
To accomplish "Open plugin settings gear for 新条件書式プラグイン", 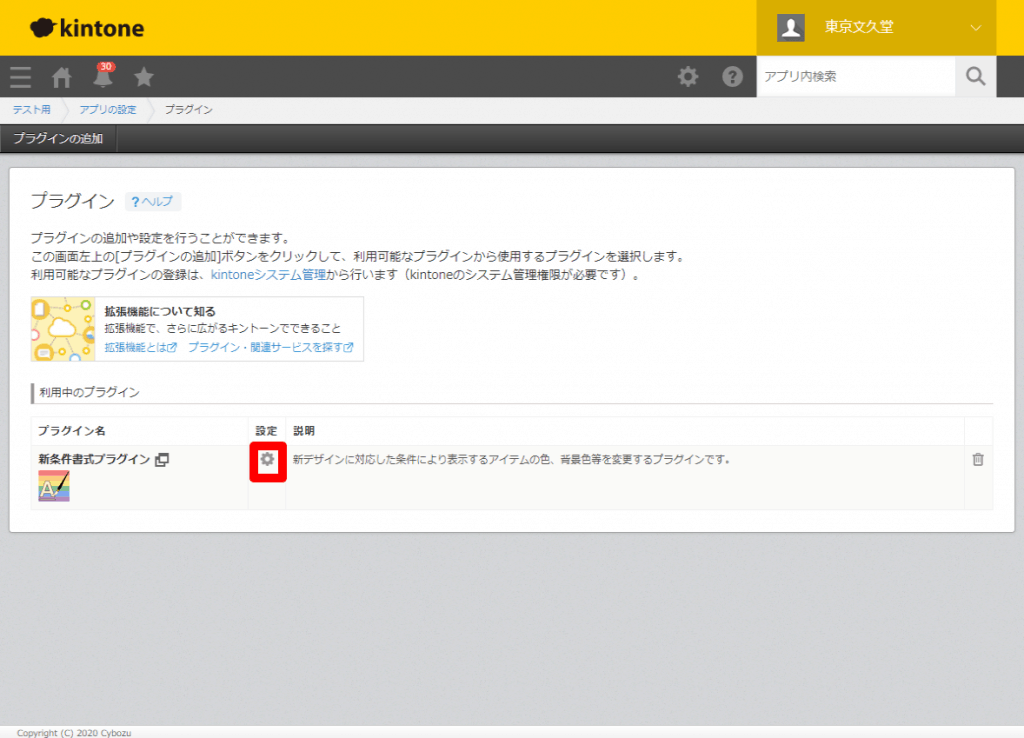I will click(267, 460).
